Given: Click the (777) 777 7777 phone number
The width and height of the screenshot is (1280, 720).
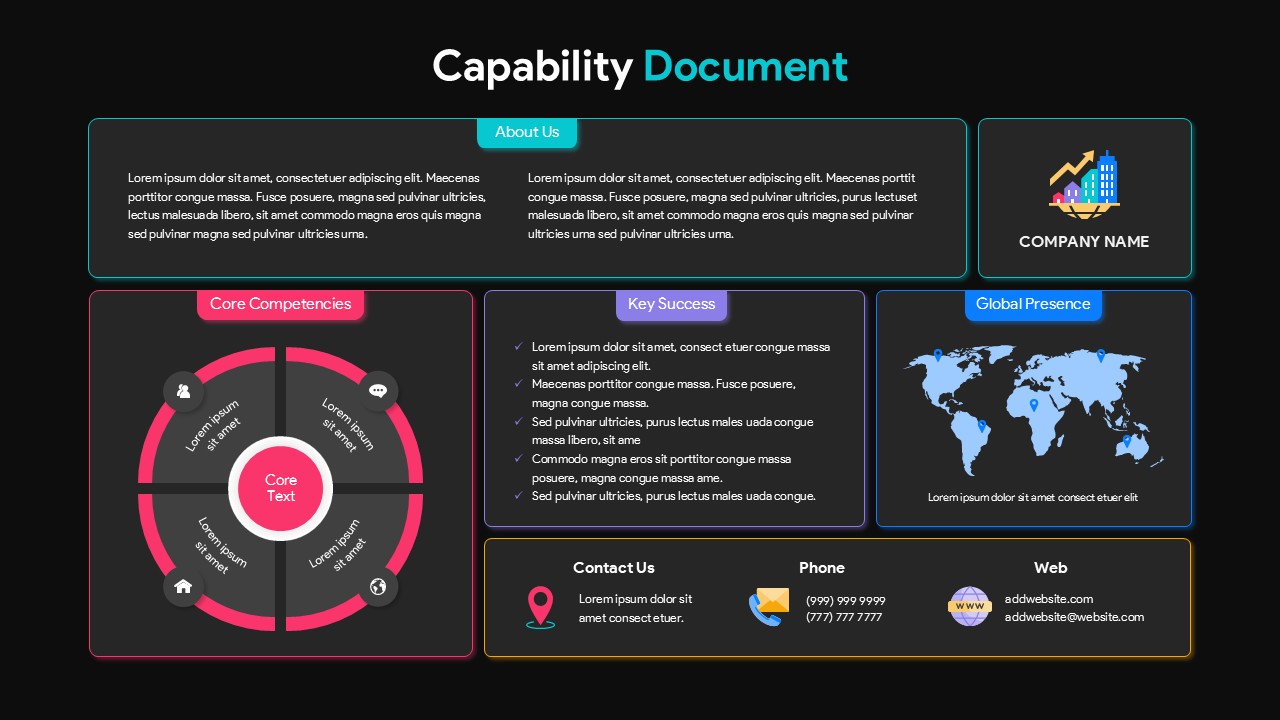Looking at the screenshot, I should [844, 618].
